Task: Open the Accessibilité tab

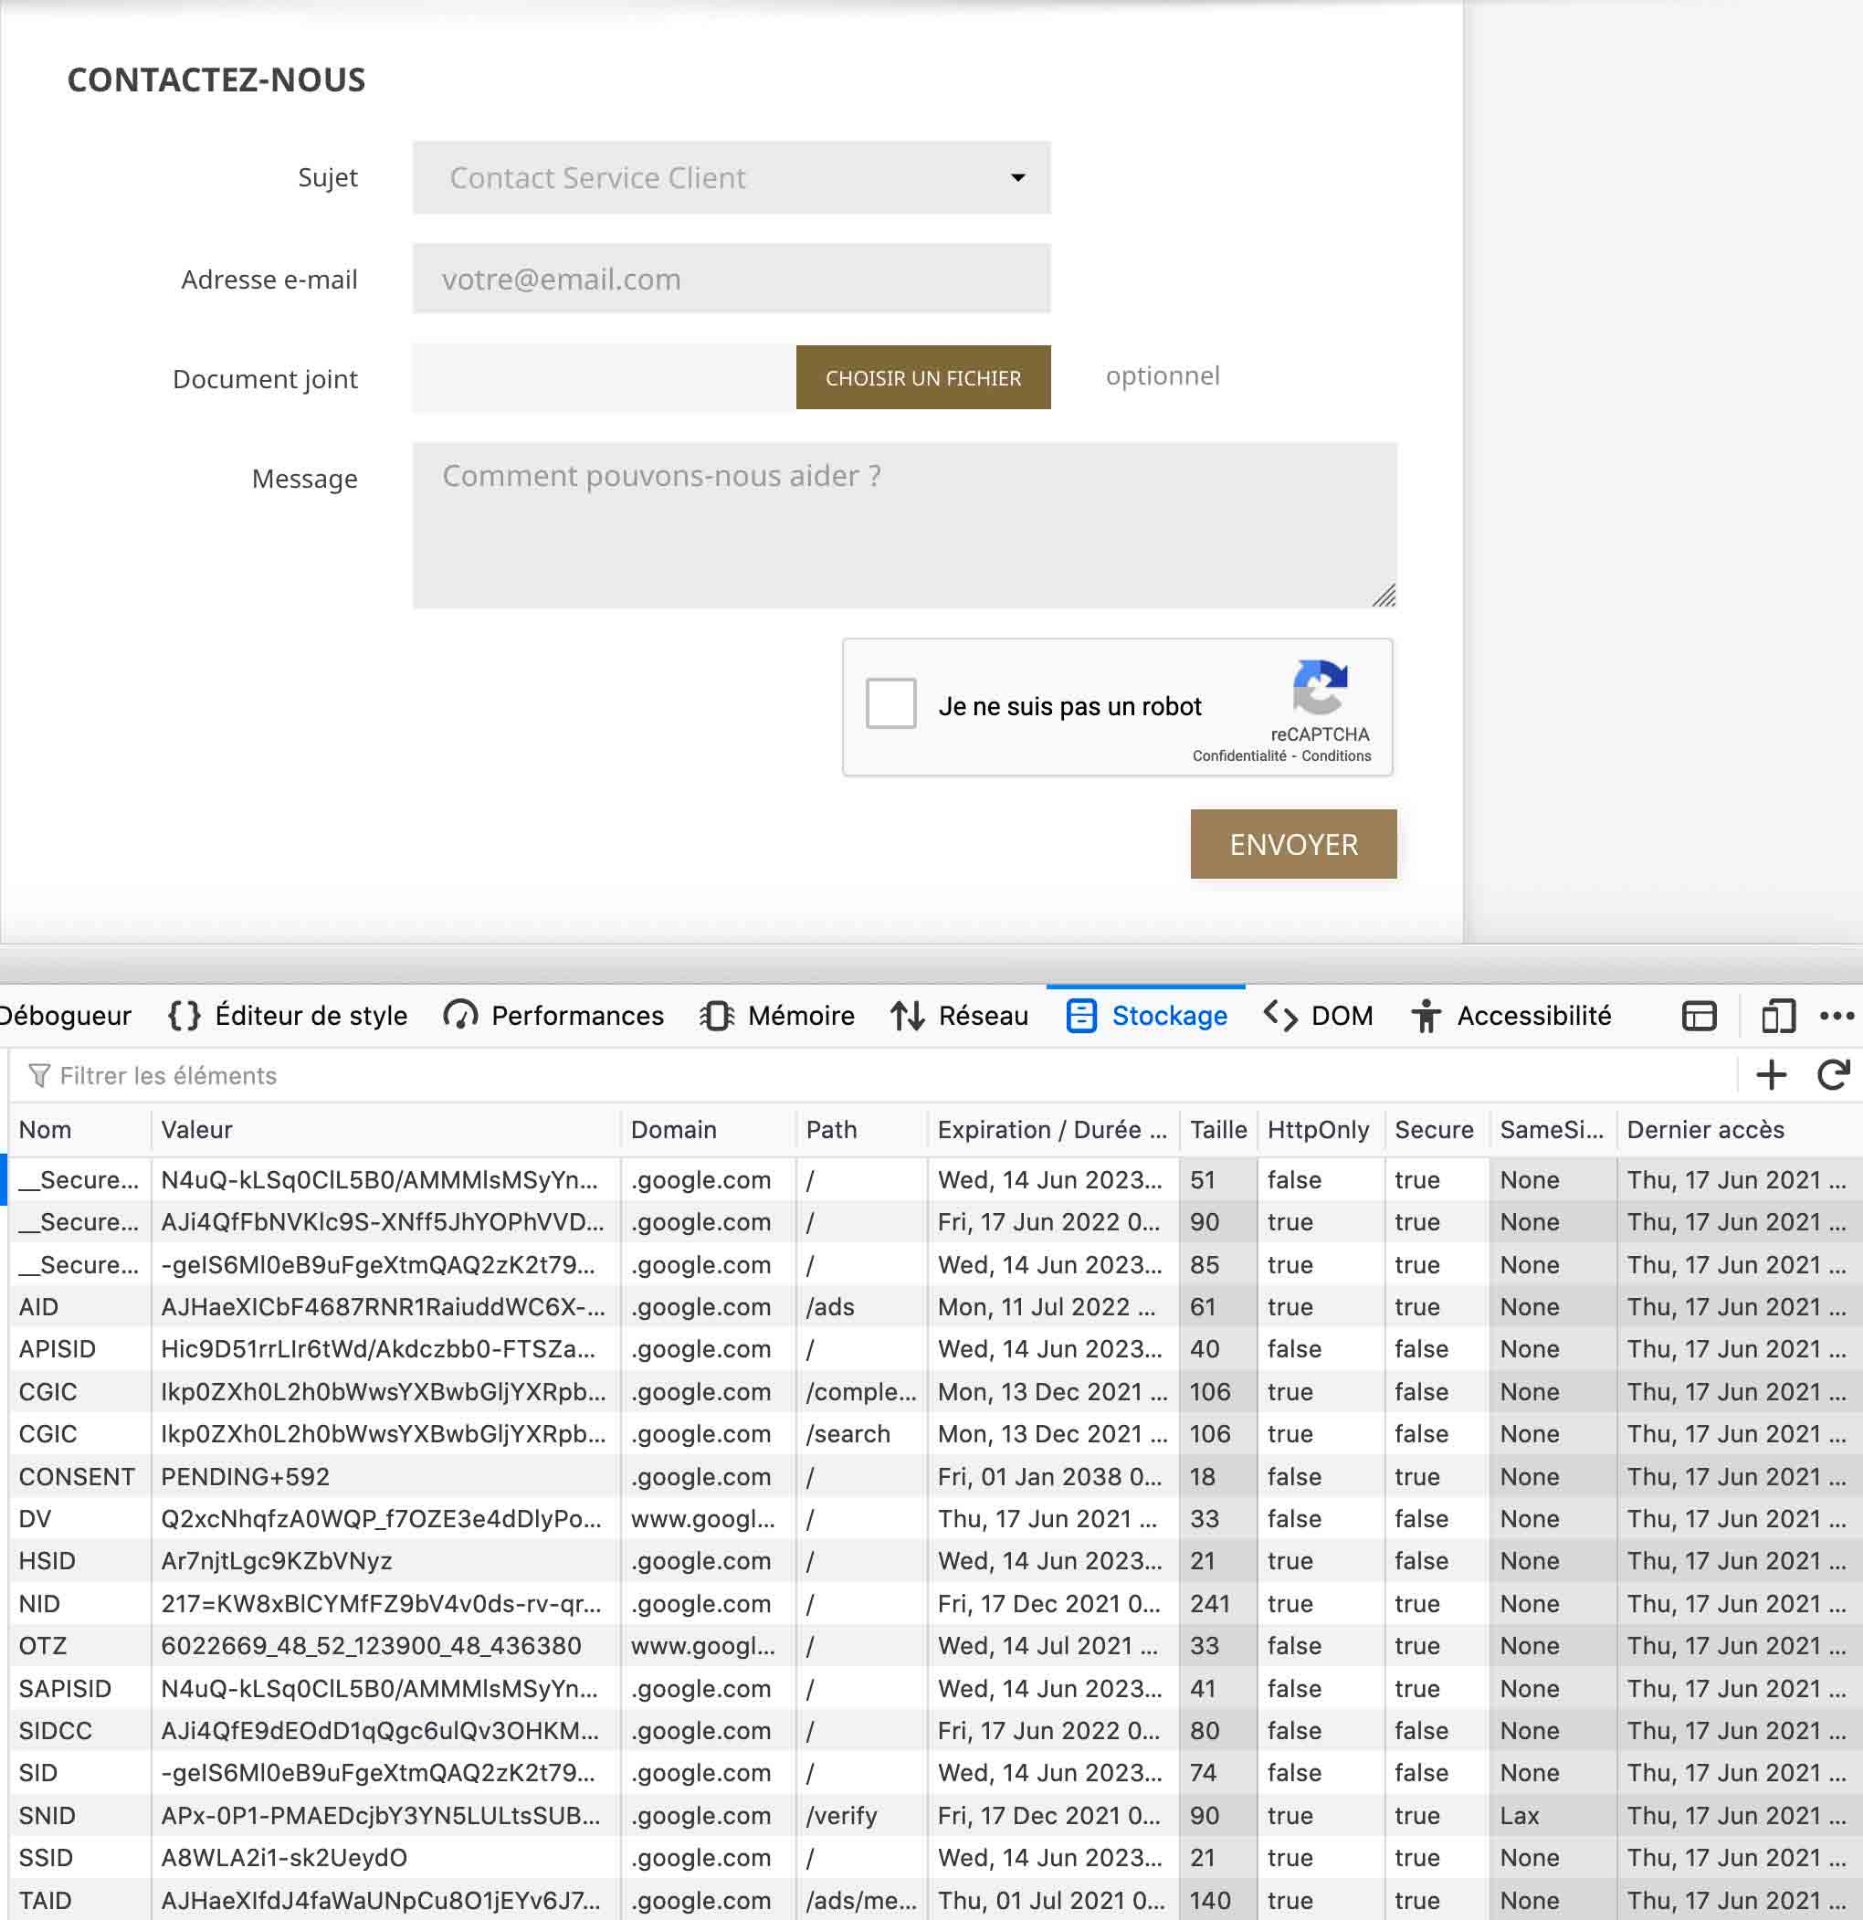Action: click(1511, 1016)
